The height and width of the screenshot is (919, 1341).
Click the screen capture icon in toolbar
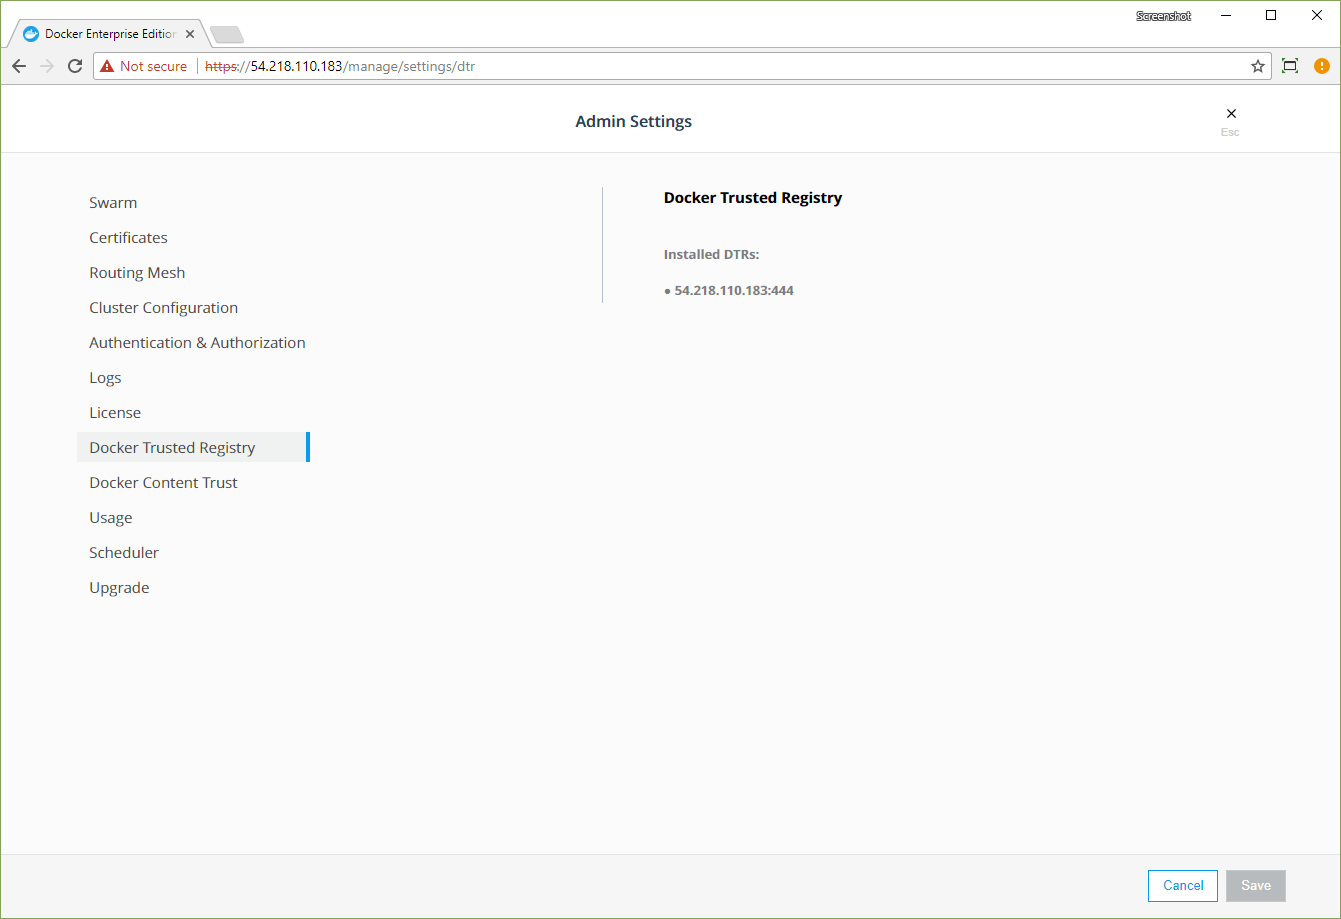pyautogui.click(x=1290, y=66)
